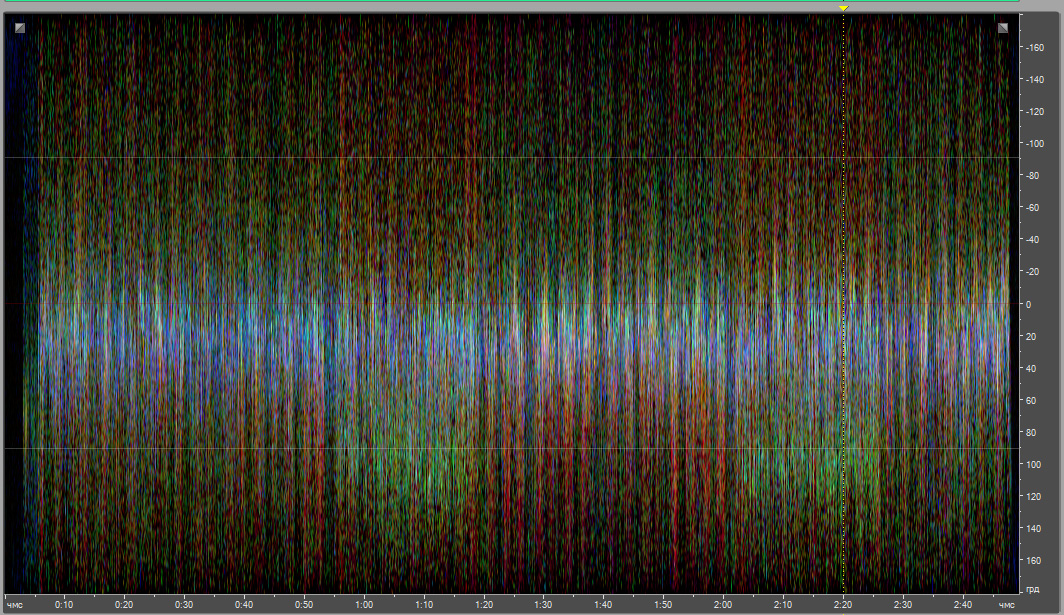Move cursor to 2:00 on ruler
Viewport: 1064px width, 615px height.
(723, 605)
